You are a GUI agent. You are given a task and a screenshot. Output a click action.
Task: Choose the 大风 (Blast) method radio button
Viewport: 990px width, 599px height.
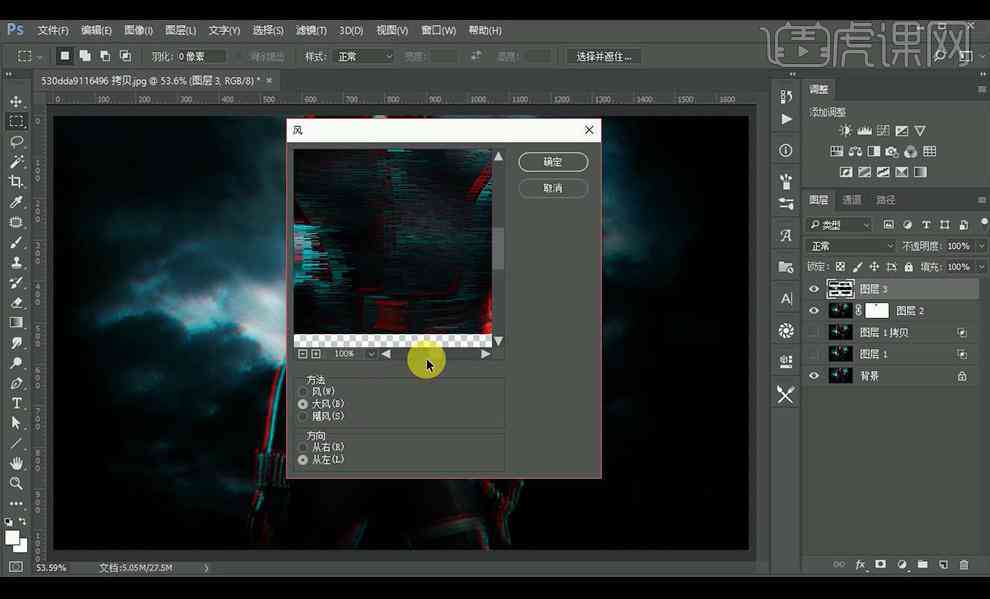(303, 404)
